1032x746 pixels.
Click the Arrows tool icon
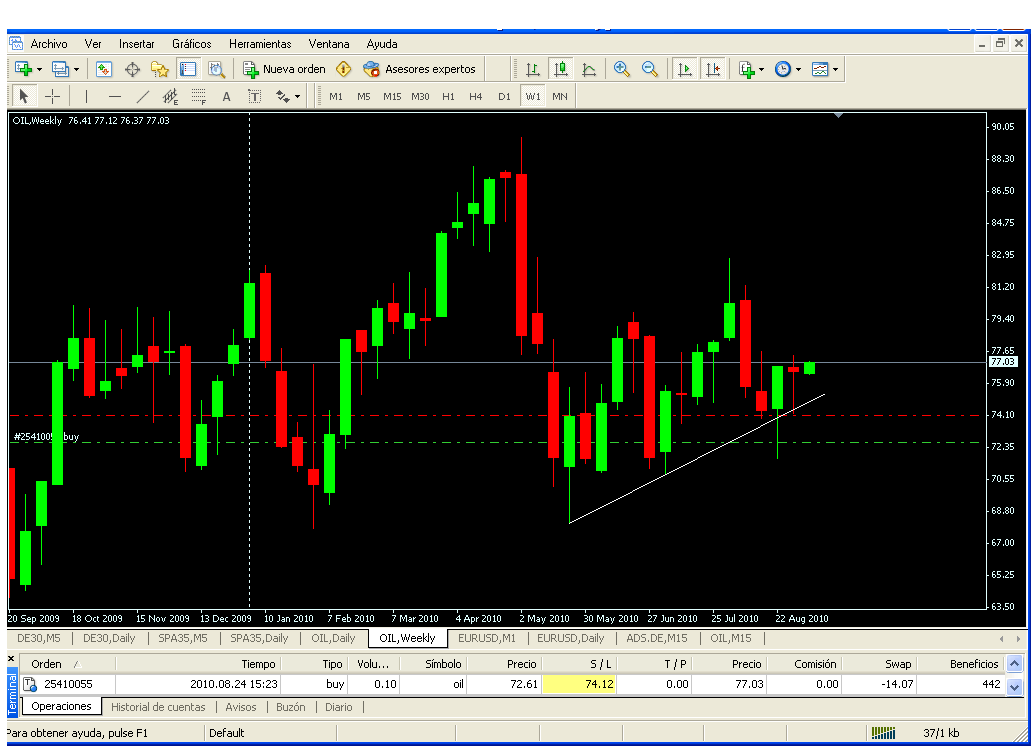[283, 96]
